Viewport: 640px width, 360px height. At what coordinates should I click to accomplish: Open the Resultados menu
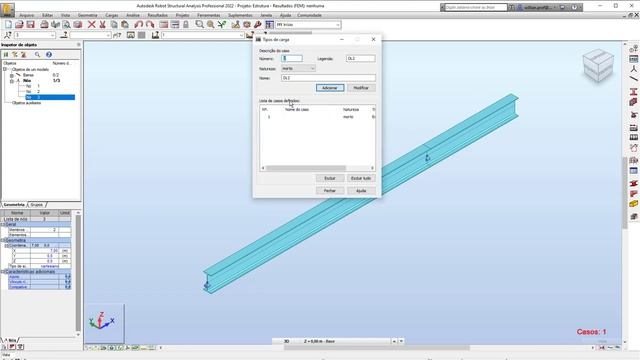point(158,15)
